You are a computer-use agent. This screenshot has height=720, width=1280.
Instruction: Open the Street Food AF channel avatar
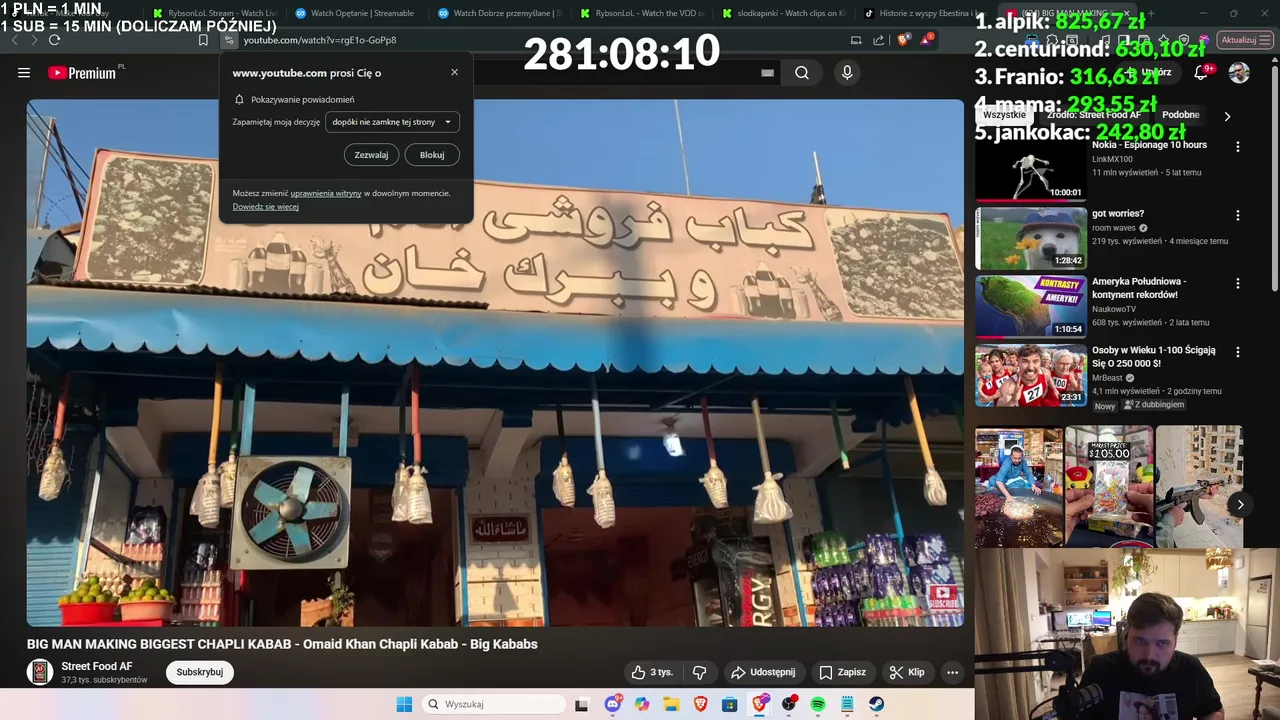tap(40, 672)
